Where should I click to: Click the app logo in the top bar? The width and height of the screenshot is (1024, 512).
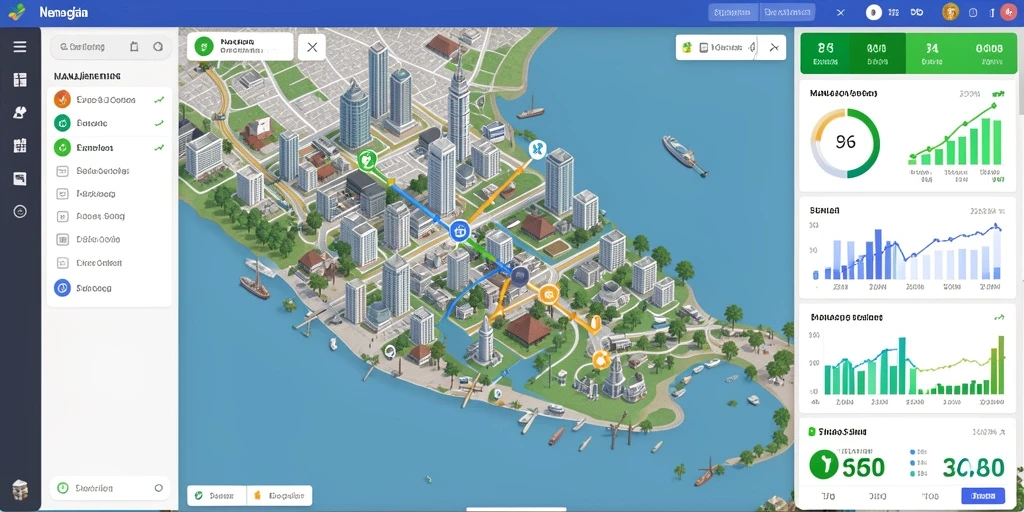[18, 11]
